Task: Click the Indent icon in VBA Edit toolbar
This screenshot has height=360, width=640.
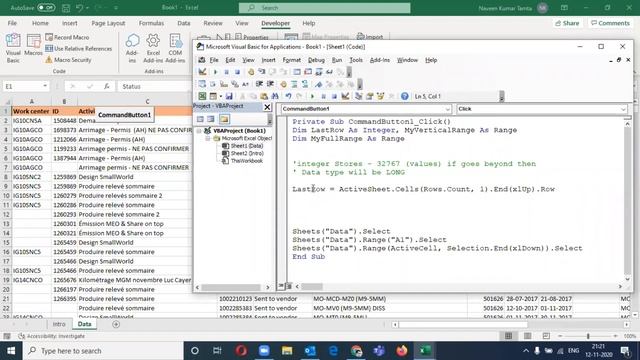Action: coord(259,84)
